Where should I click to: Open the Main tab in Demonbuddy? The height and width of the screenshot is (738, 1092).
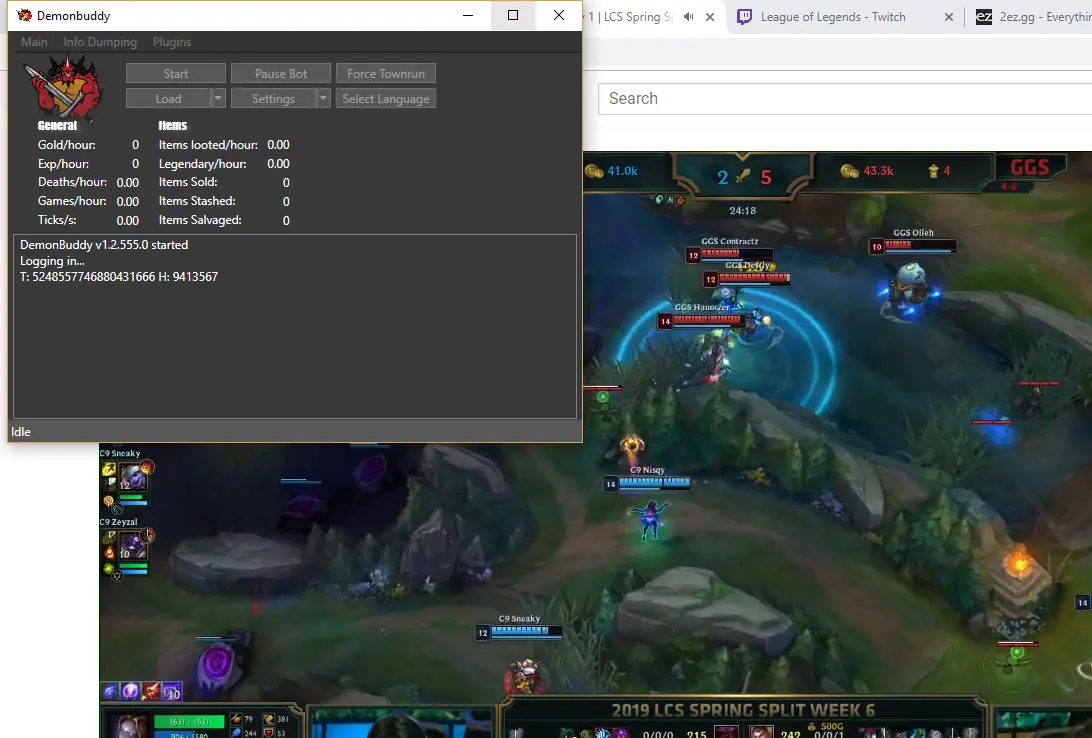click(34, 42)
